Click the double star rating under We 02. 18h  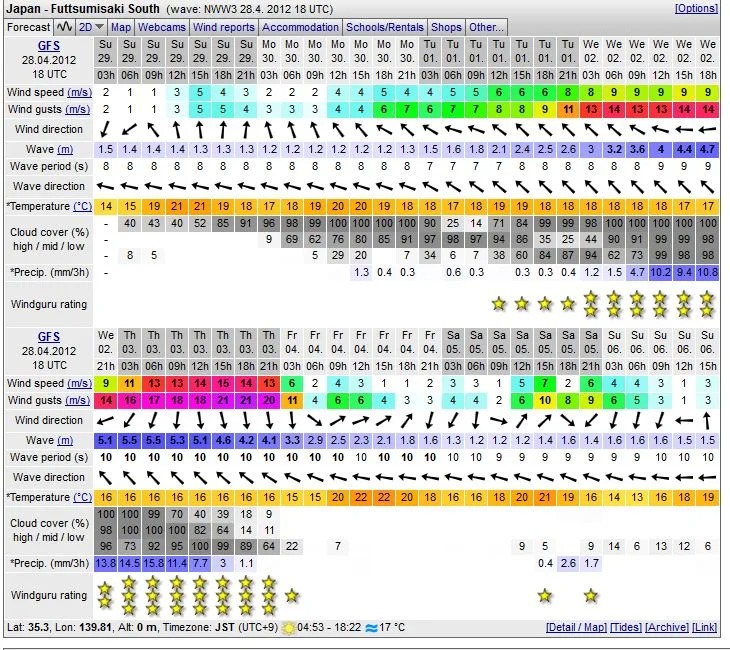tap(707, 305)
